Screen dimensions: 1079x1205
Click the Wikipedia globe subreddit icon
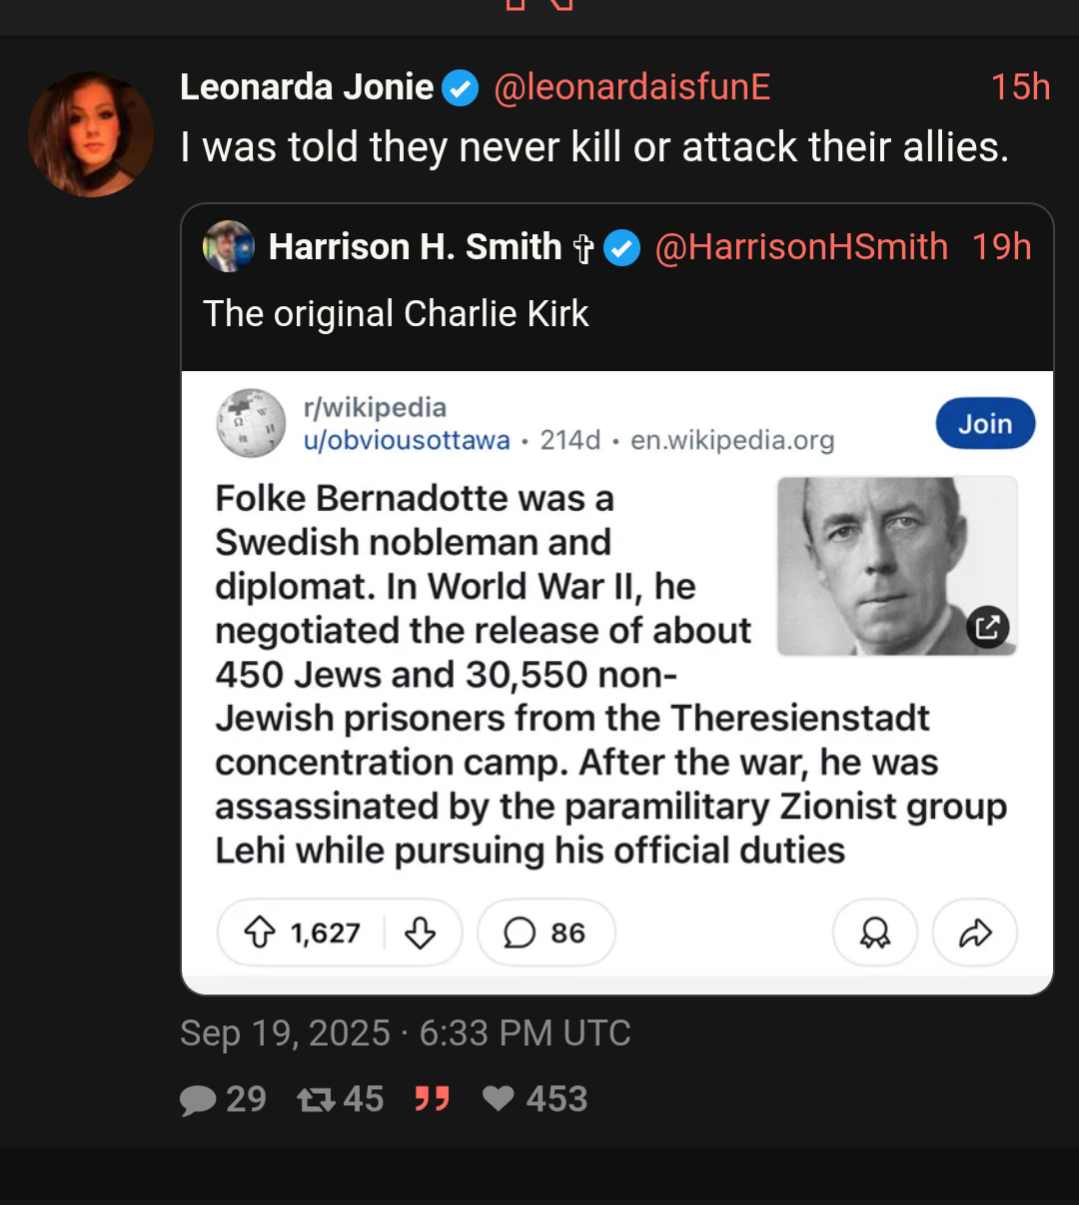click(251, 423)
